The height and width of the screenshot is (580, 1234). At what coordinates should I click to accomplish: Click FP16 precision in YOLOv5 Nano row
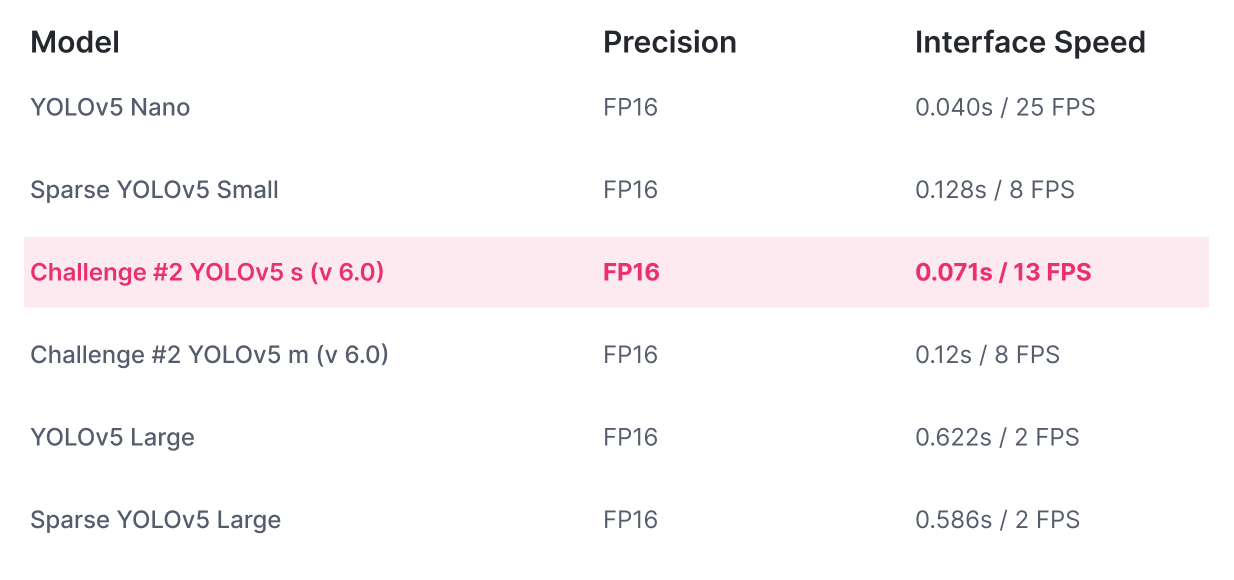[631, 107]
